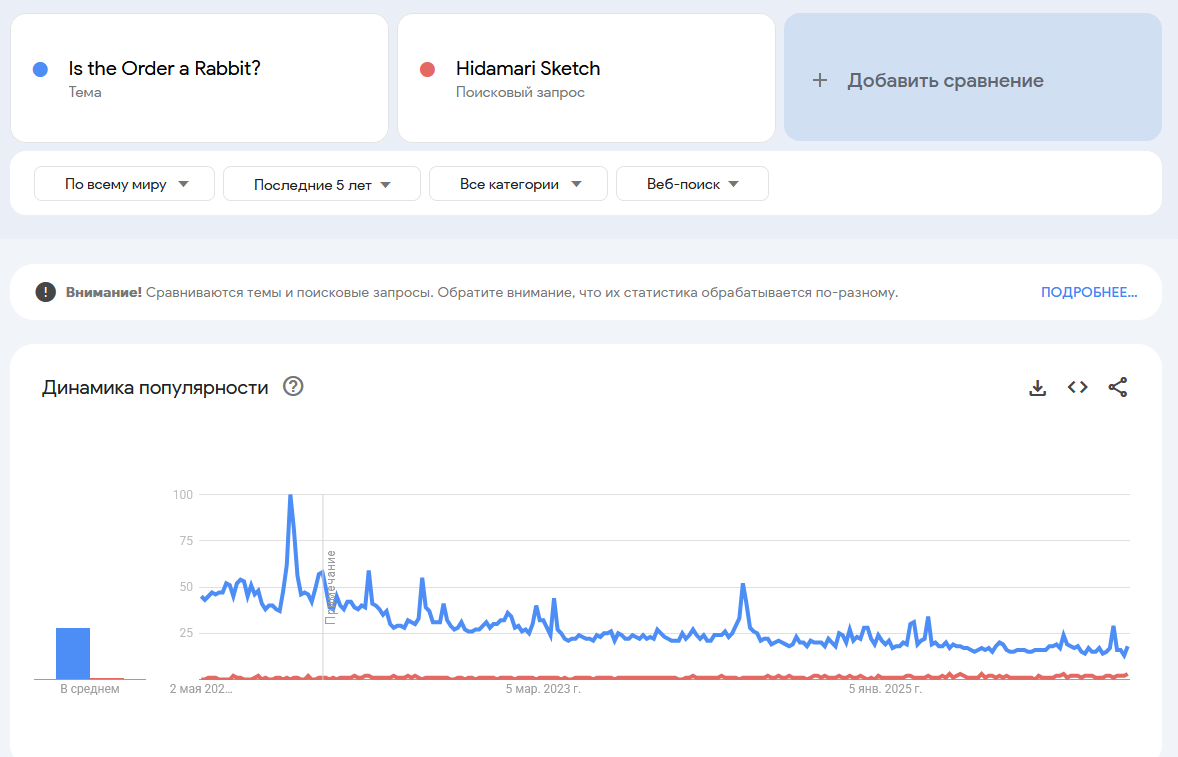
Task: Click the ПОДРОБНЕЕ link
Action: click(x=1089, y=292)
